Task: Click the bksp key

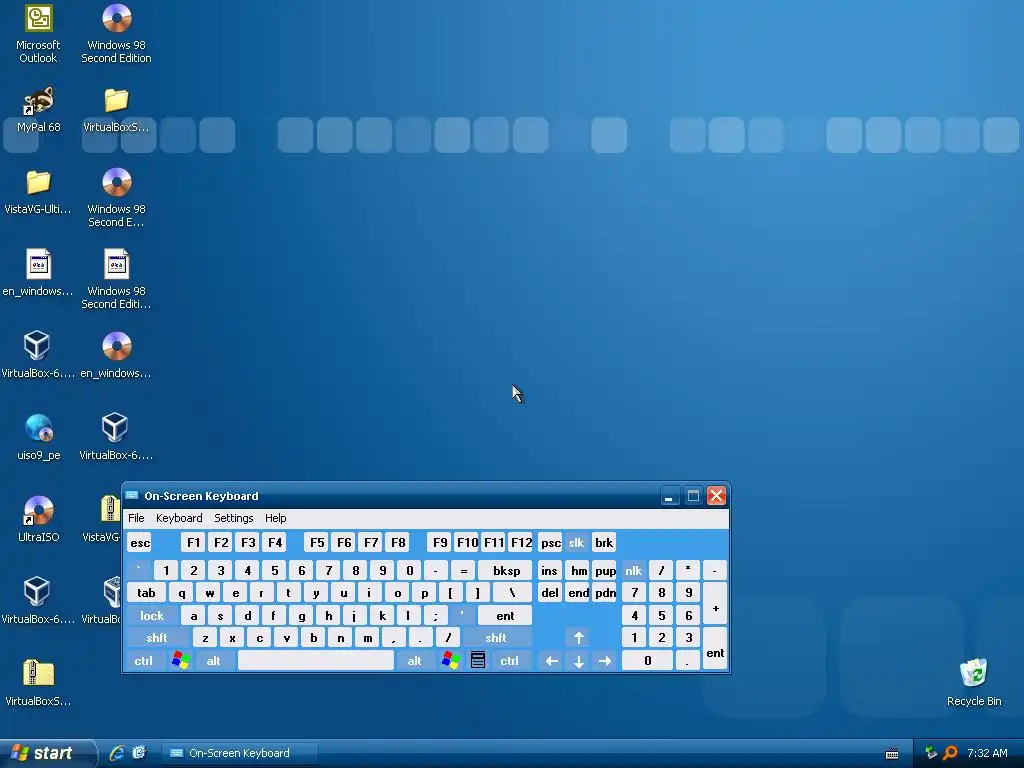Action: click(506, 570)
